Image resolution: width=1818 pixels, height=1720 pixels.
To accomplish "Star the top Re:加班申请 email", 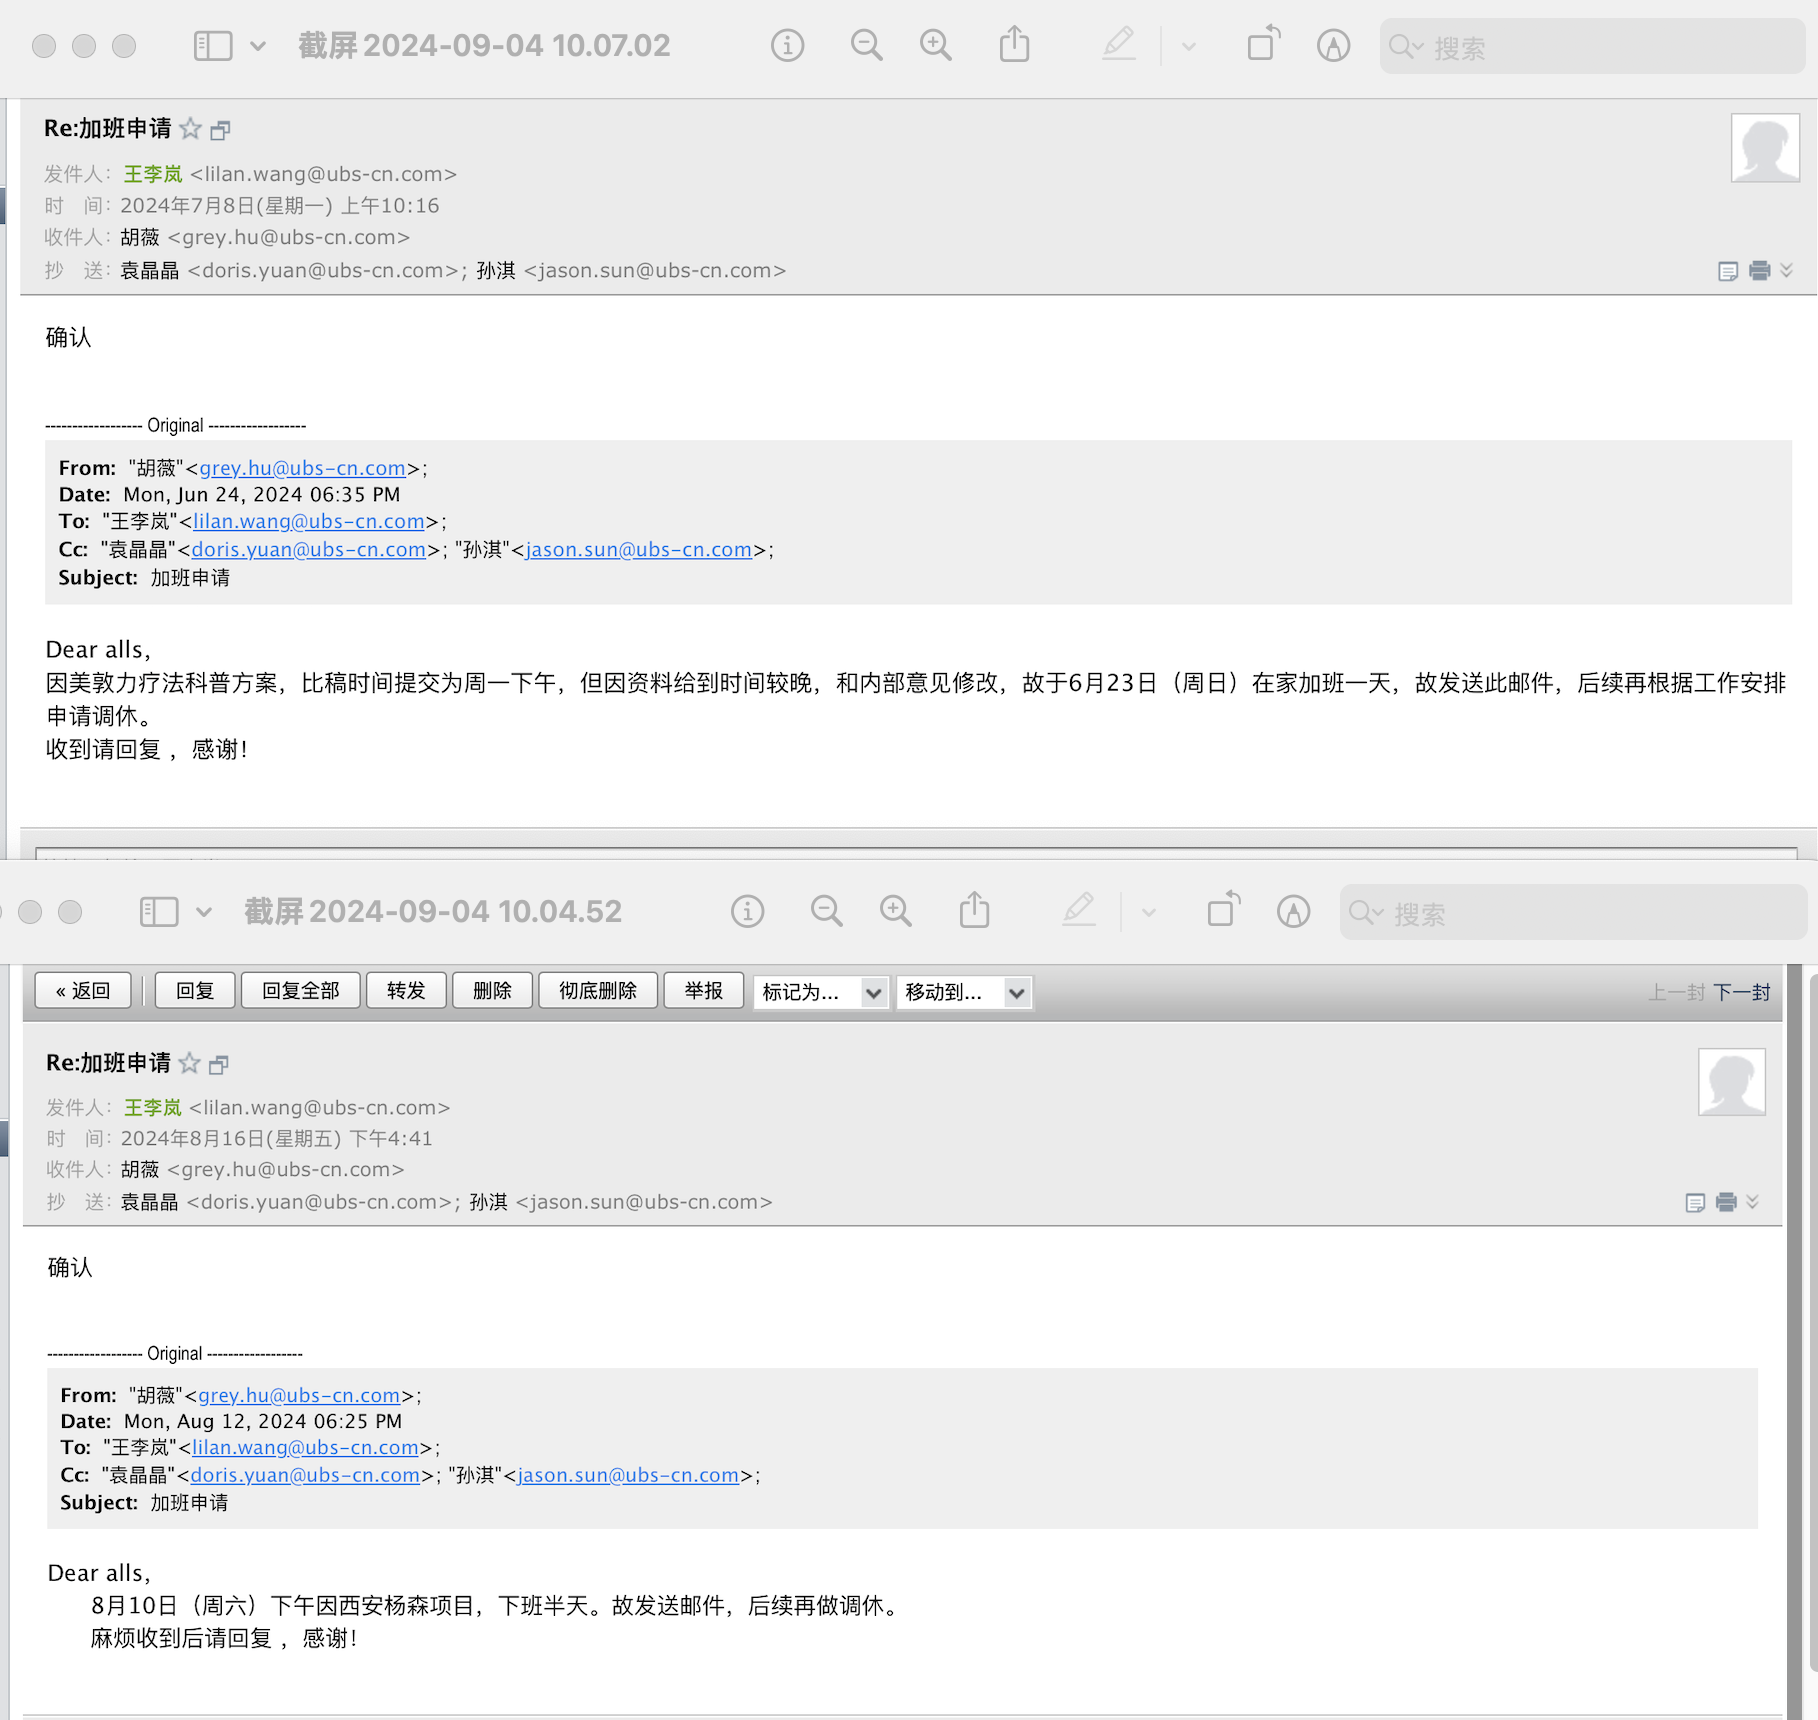I will click(x=190, y=129).
